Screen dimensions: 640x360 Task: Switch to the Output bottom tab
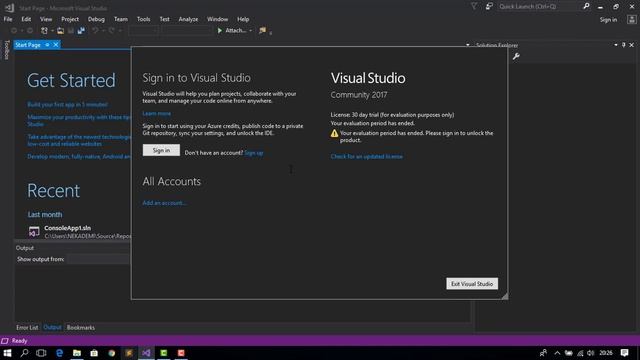52,327
